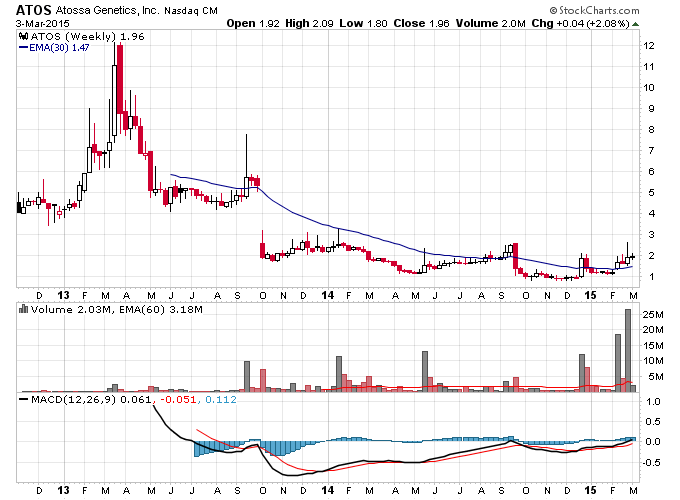
Task: Click the 25M label on the volume axis
Action: [x=653, y=314]
